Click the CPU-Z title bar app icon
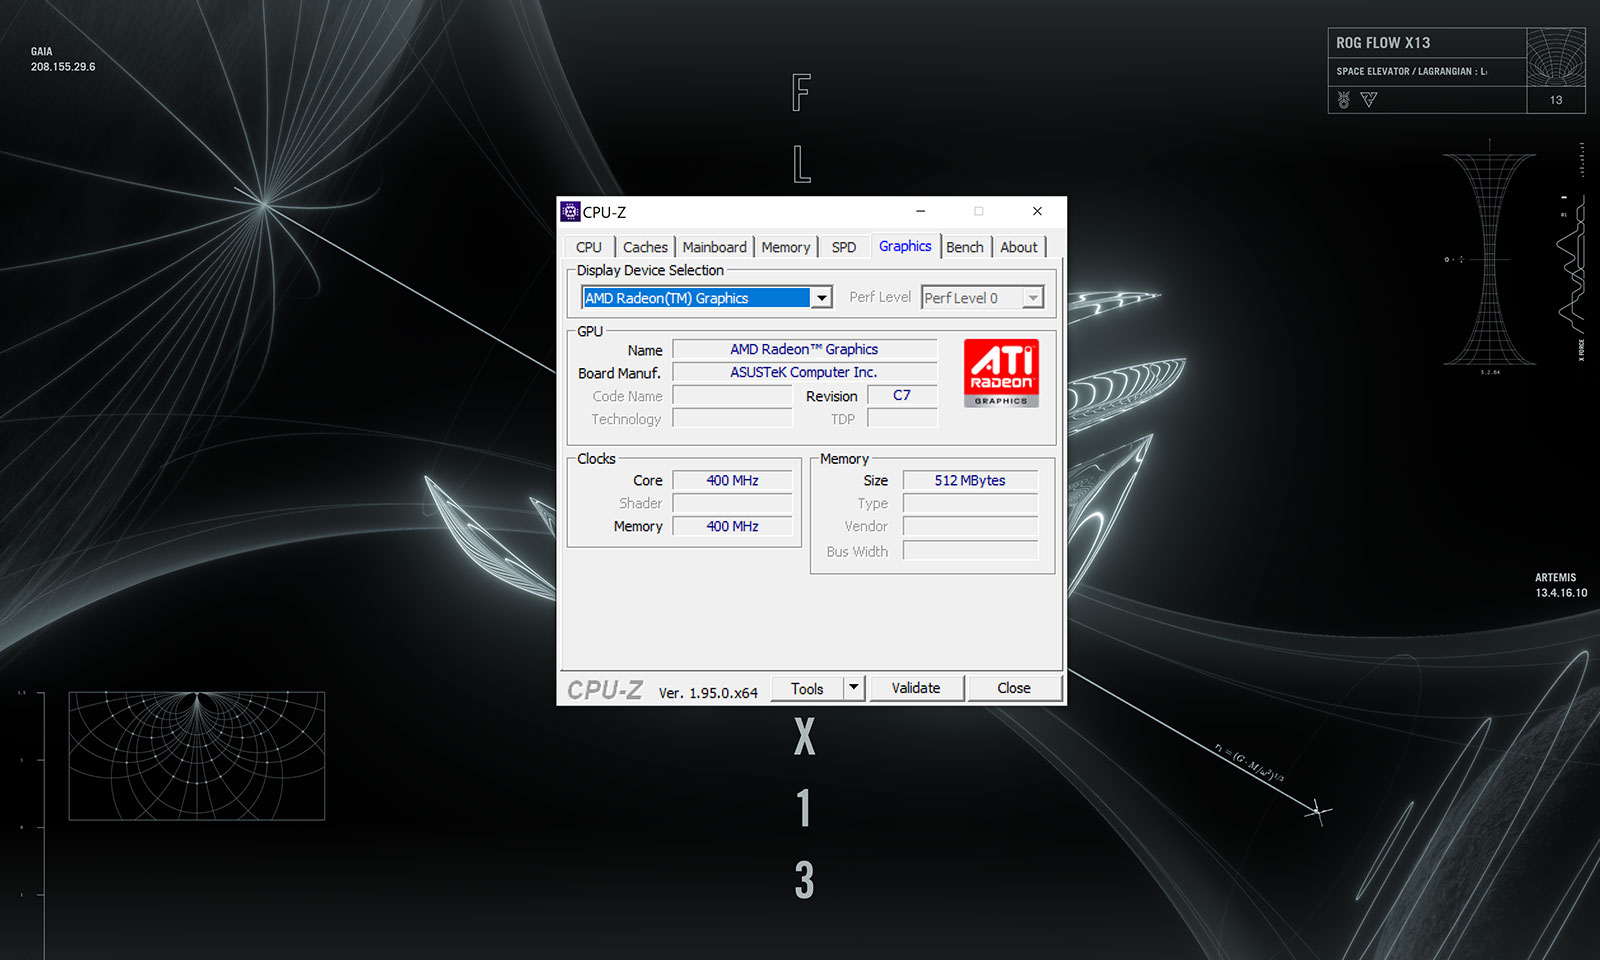 click(x=570, y=211)
